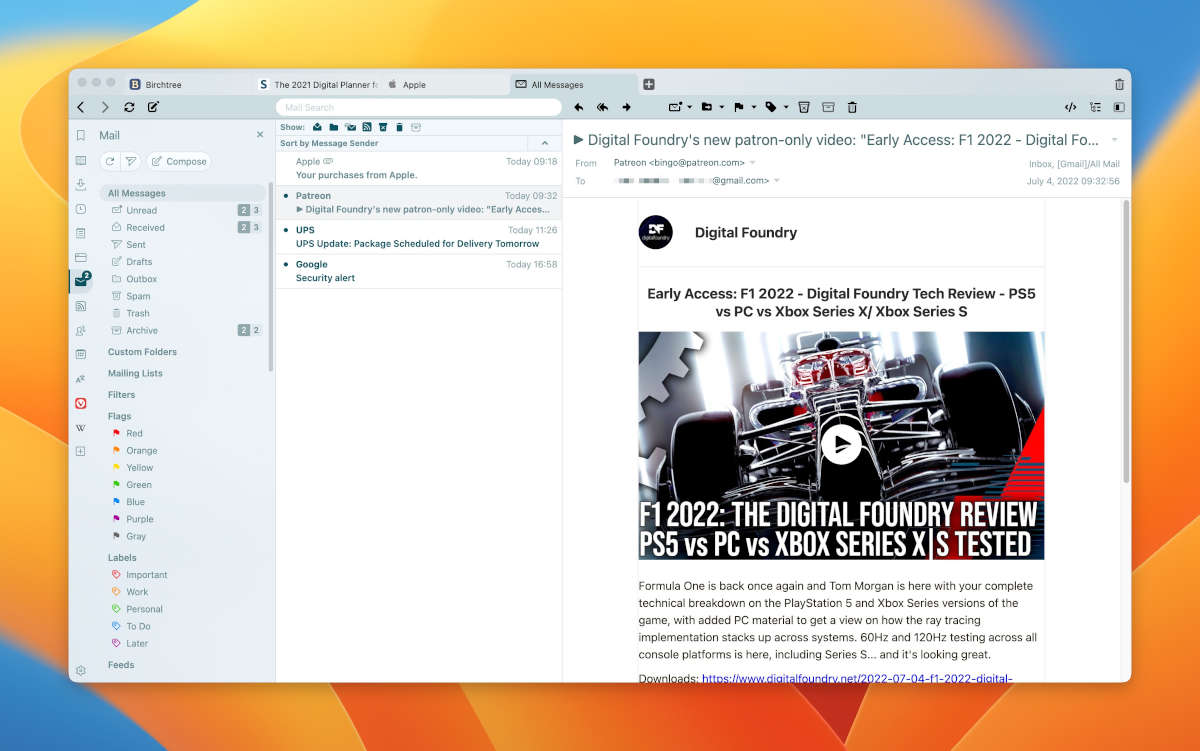This screenshot has height=751, width=1200.
Task: Reply all to the message
Action: pos(603,107)
